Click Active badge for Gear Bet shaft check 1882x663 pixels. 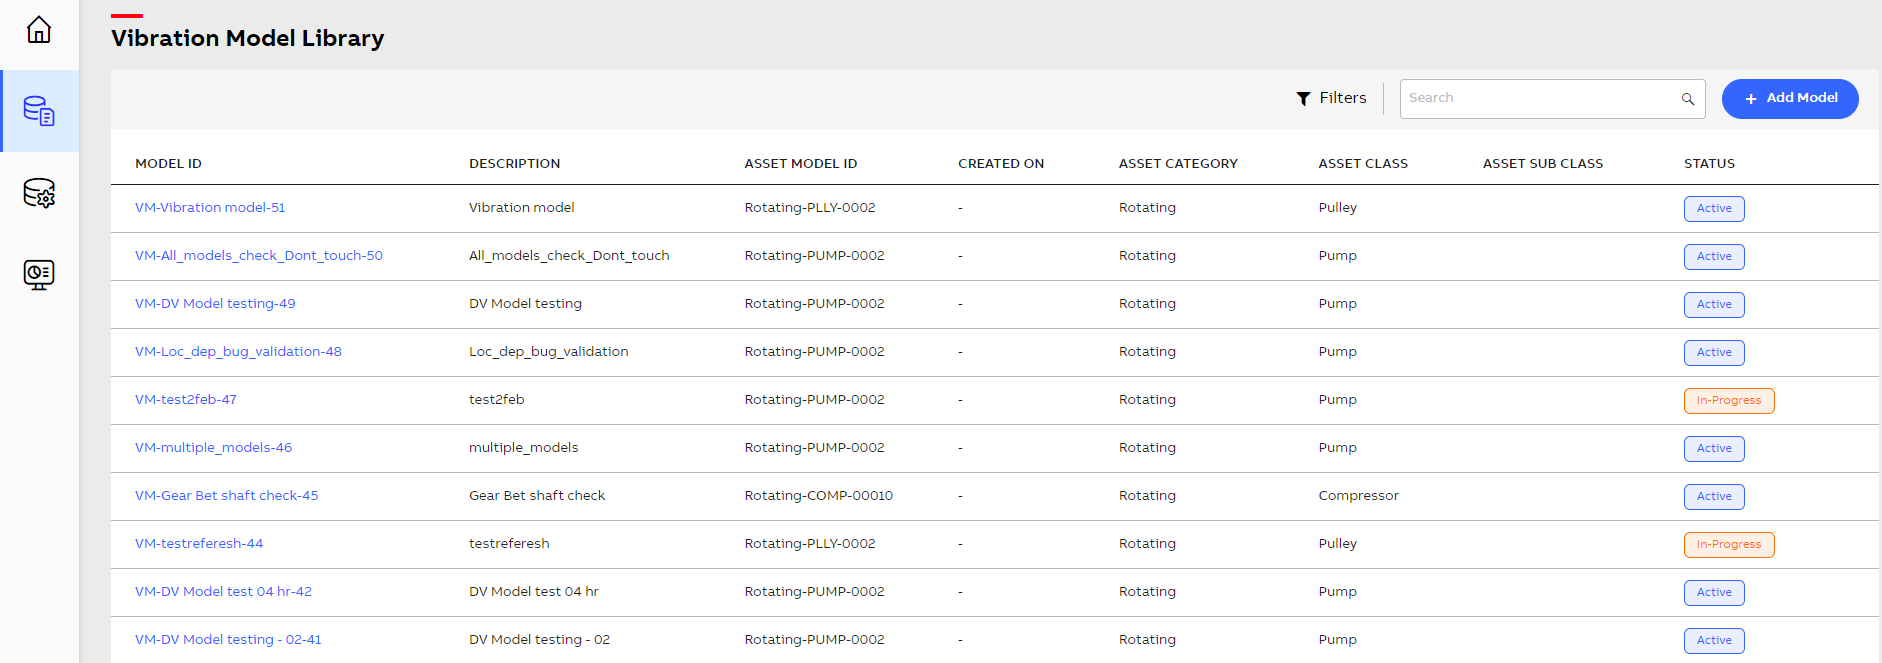point(1714,497)
